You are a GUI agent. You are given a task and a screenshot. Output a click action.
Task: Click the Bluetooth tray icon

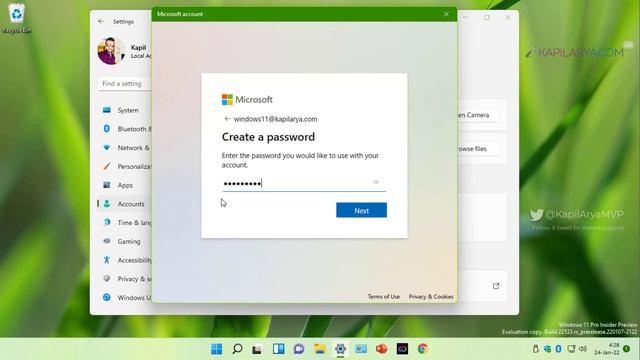pyautogui.click(x=559, y=349)
